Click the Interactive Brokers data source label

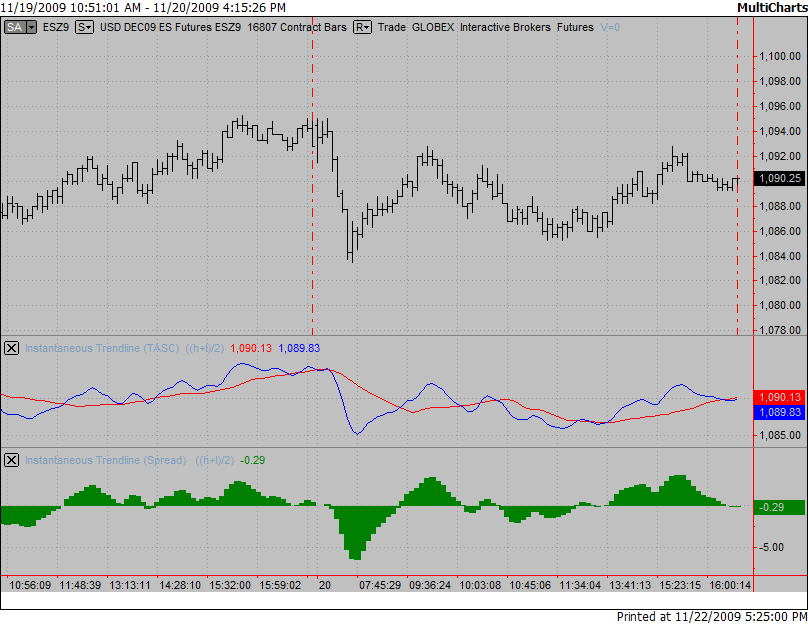click(x=505, y=27)
